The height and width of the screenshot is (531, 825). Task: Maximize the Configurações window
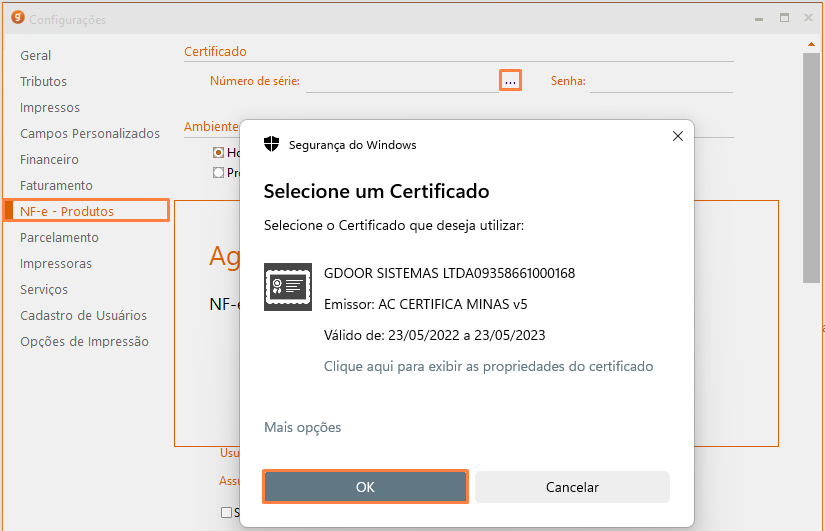784,18
